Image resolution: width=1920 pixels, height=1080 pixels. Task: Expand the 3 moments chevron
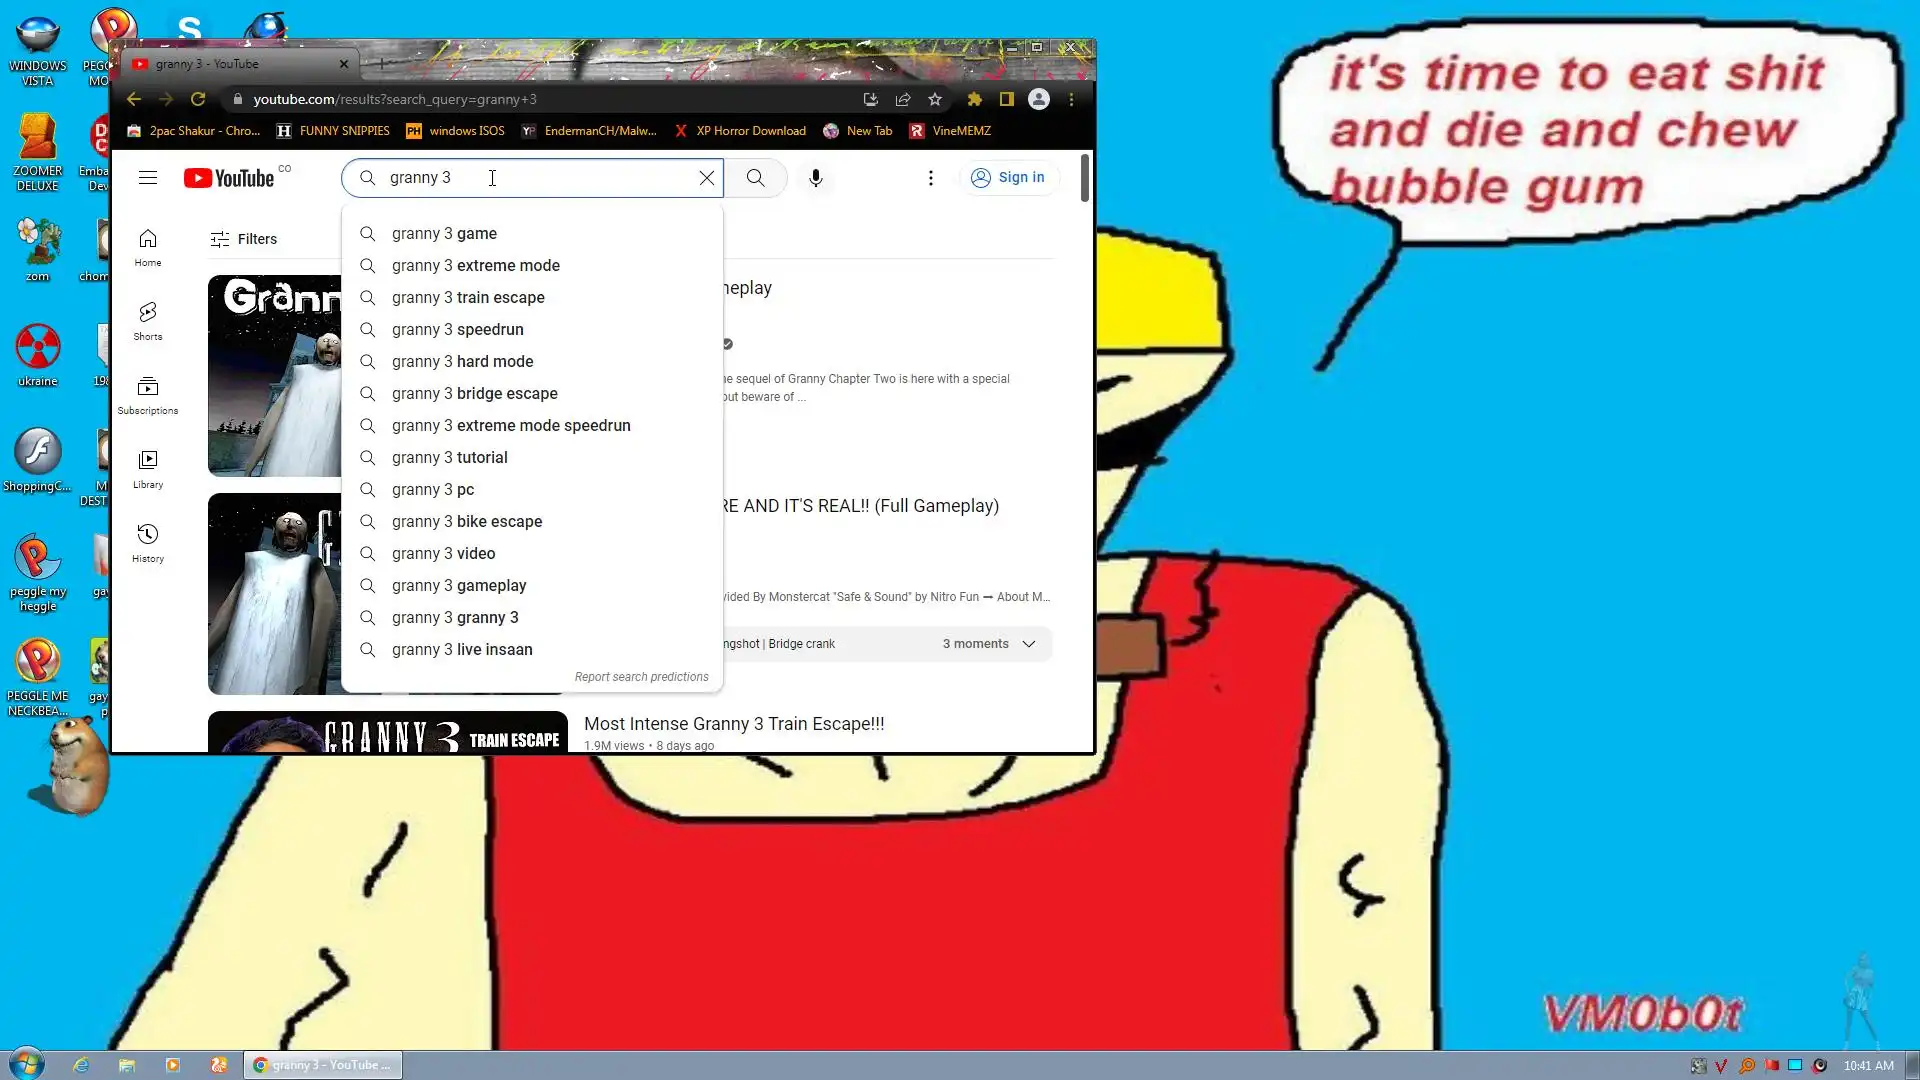[x=1029, y=644]
